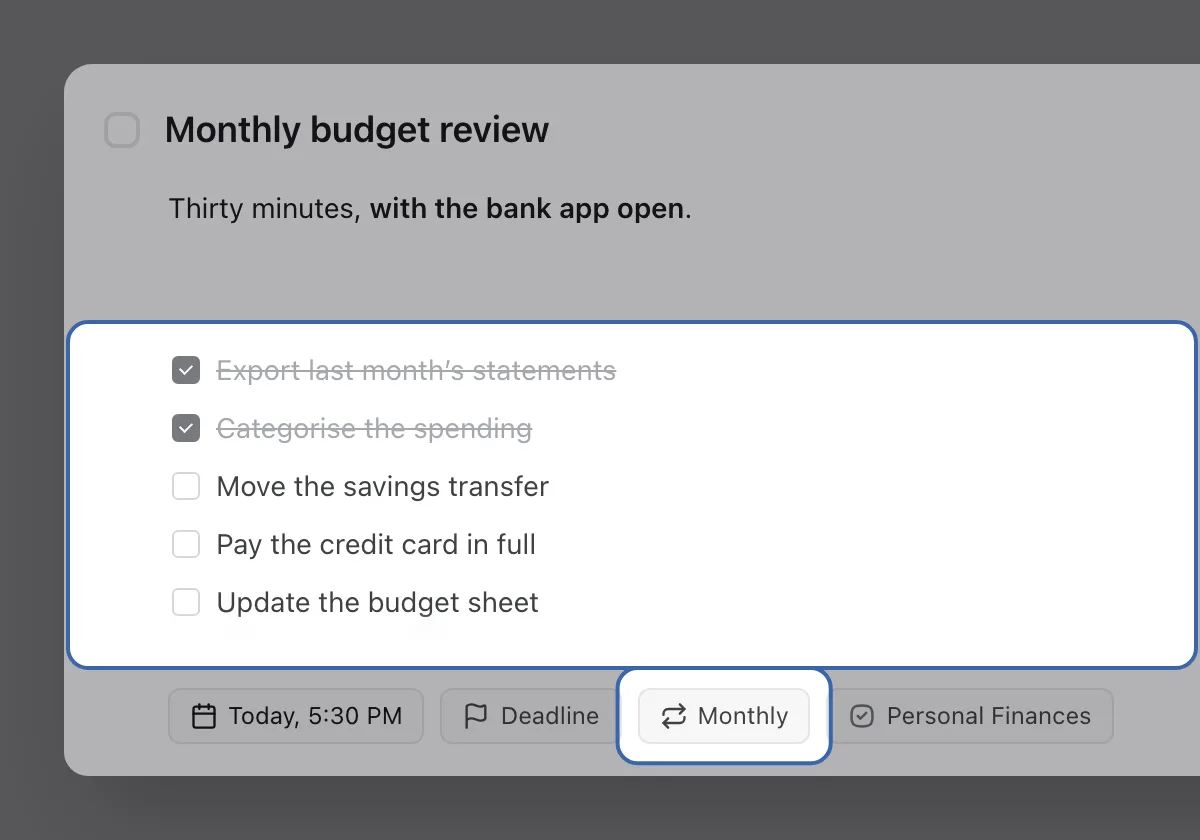Image resolution: width=1200 pixels, height=840 pixels.
Task: Open the Monthly repeat setting
Action: click(724, 716)
